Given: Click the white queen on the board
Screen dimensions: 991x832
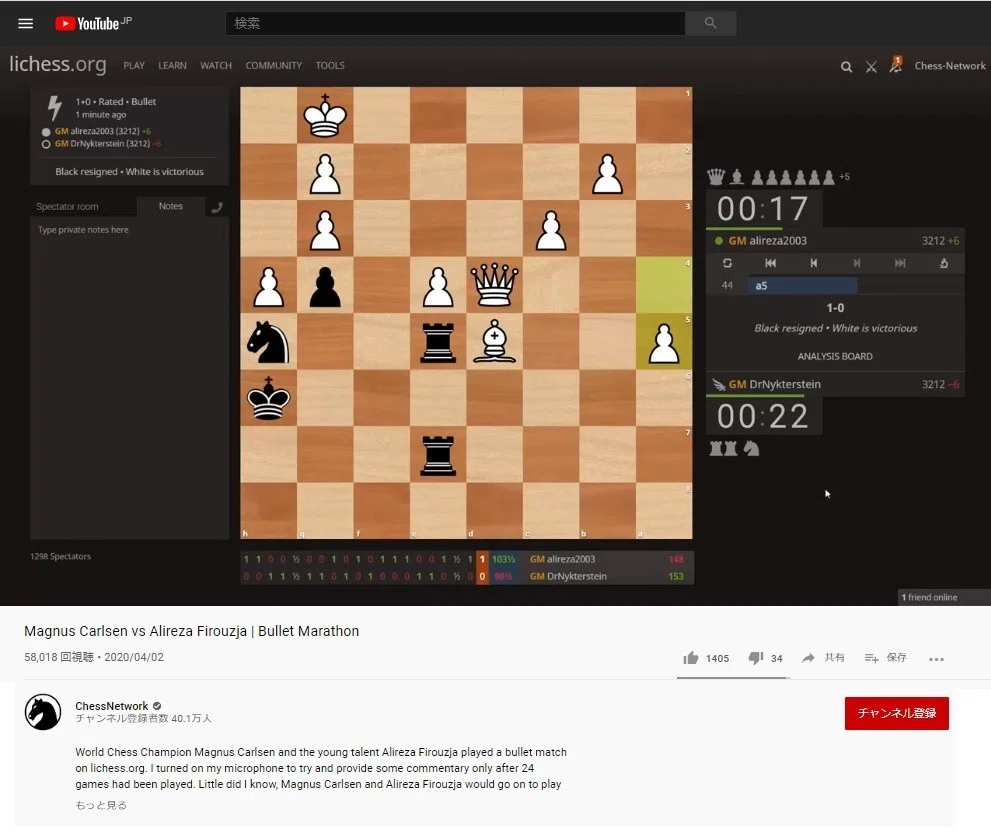Looking at the screenshot, I should pos(494,285).
